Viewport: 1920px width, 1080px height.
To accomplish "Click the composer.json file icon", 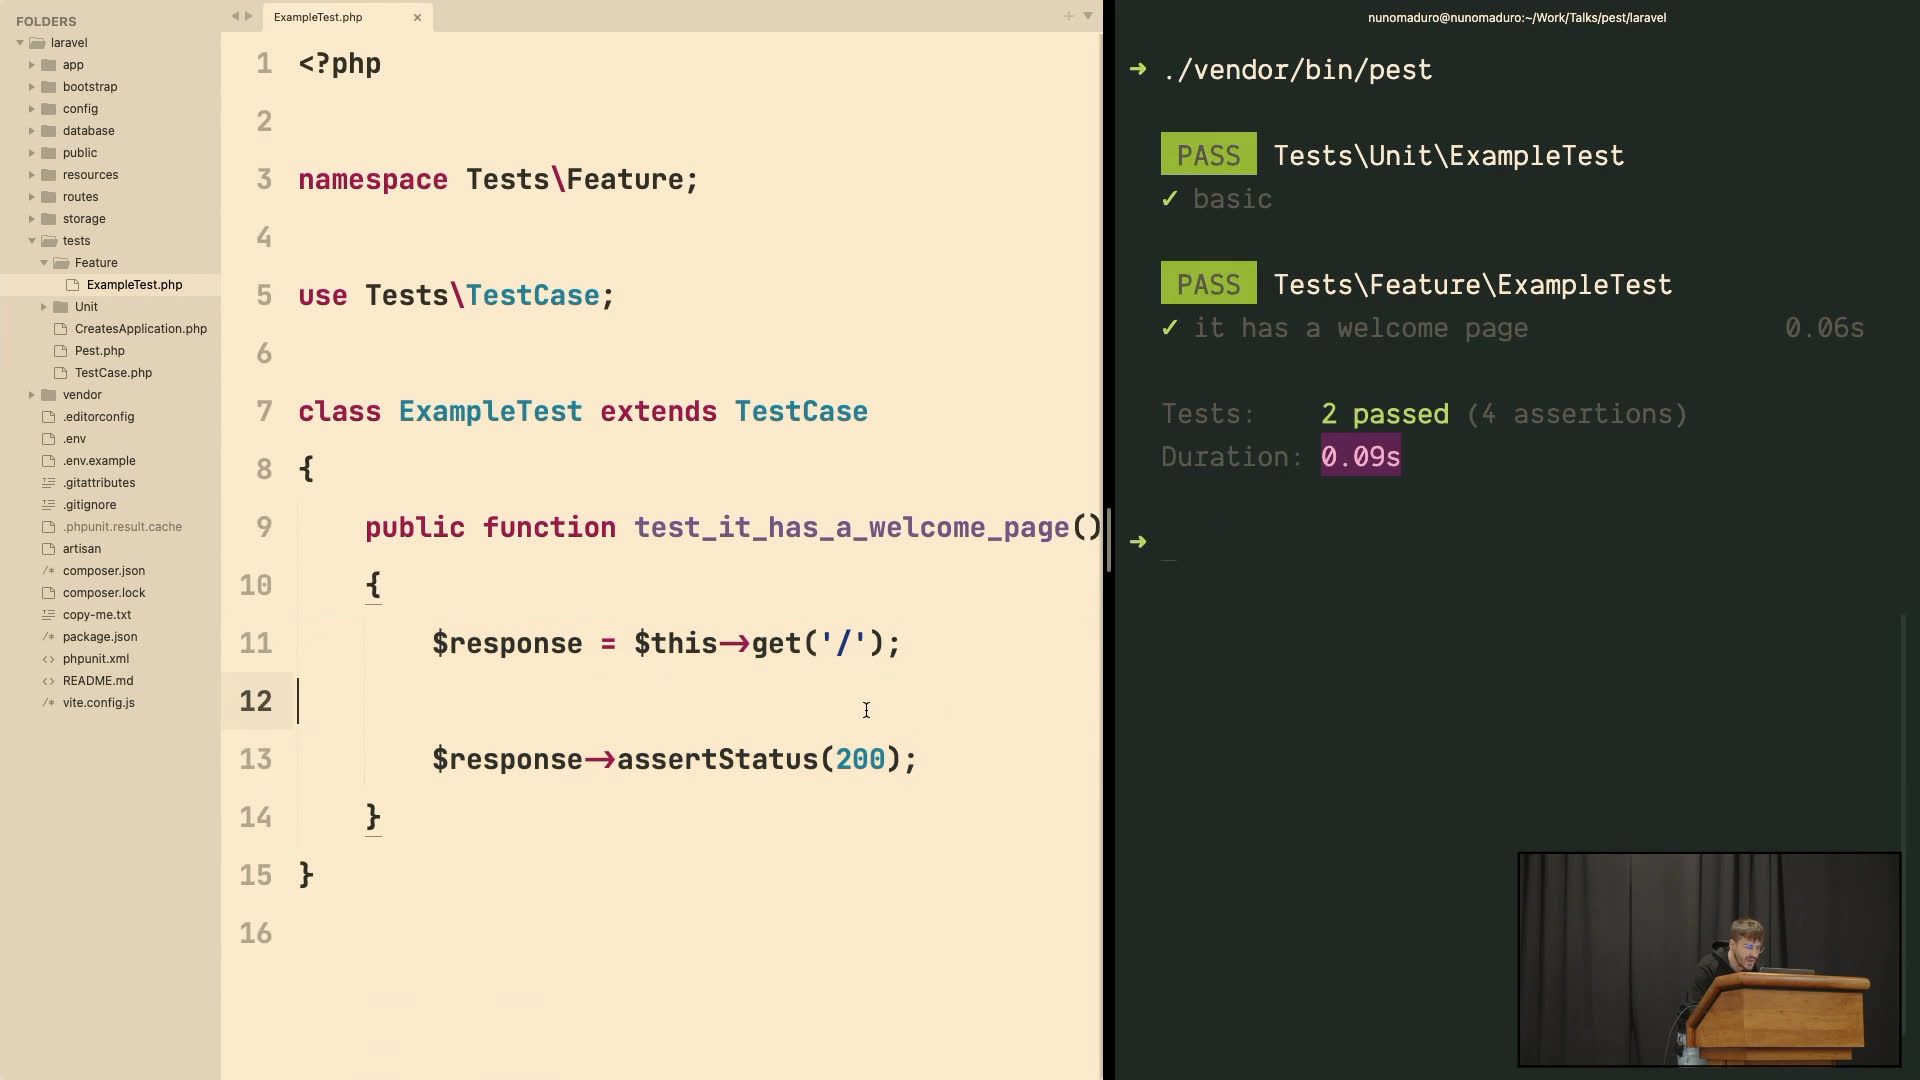I will (x=48, y=571).
